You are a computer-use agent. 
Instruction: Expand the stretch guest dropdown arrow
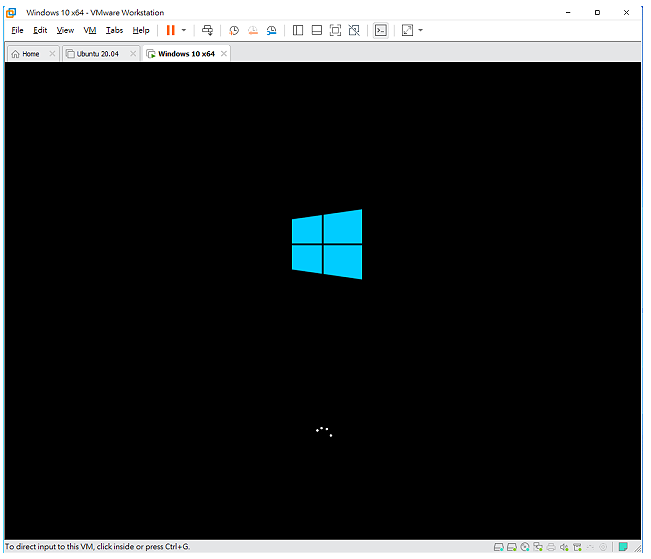tap(421, 30)
